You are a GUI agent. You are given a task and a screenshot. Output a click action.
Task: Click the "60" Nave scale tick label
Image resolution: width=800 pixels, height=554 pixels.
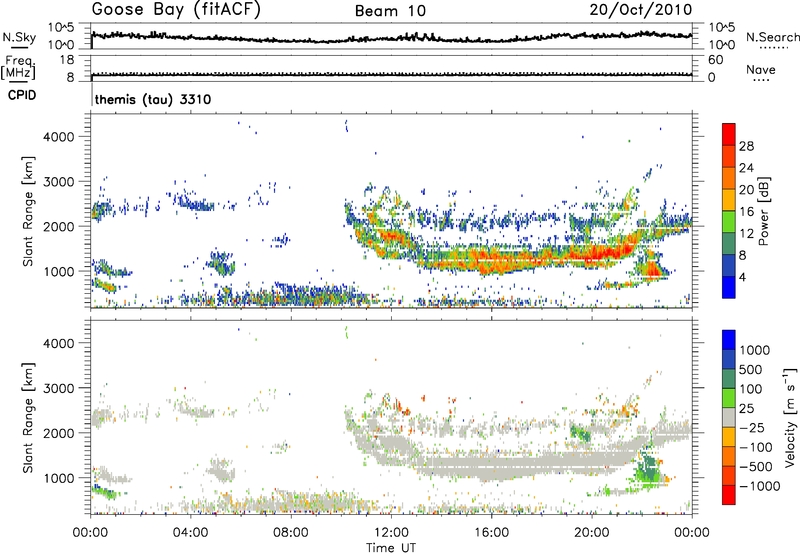point(715,60)
